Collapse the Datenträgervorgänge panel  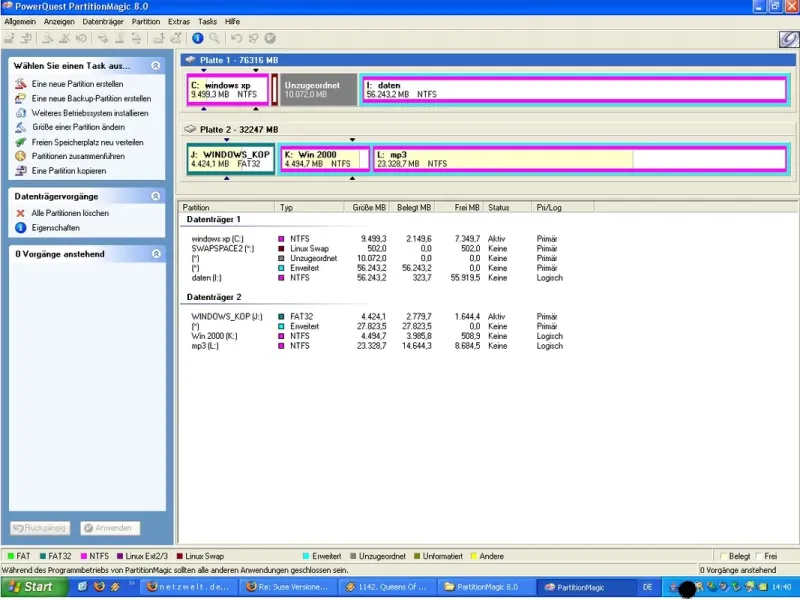[155, 196]
